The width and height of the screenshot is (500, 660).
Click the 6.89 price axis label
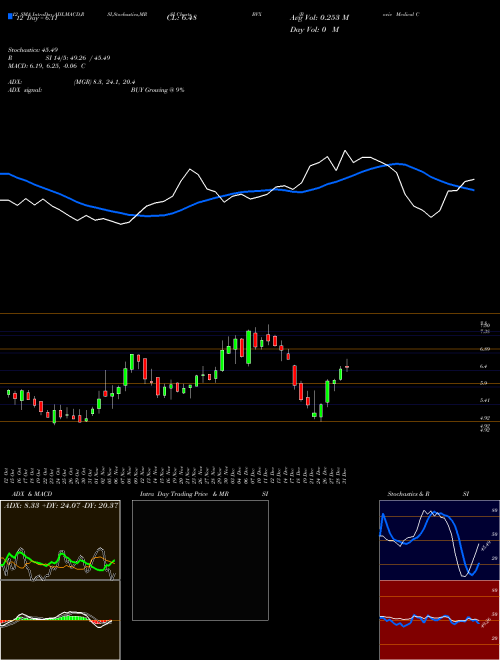(484, 349)
